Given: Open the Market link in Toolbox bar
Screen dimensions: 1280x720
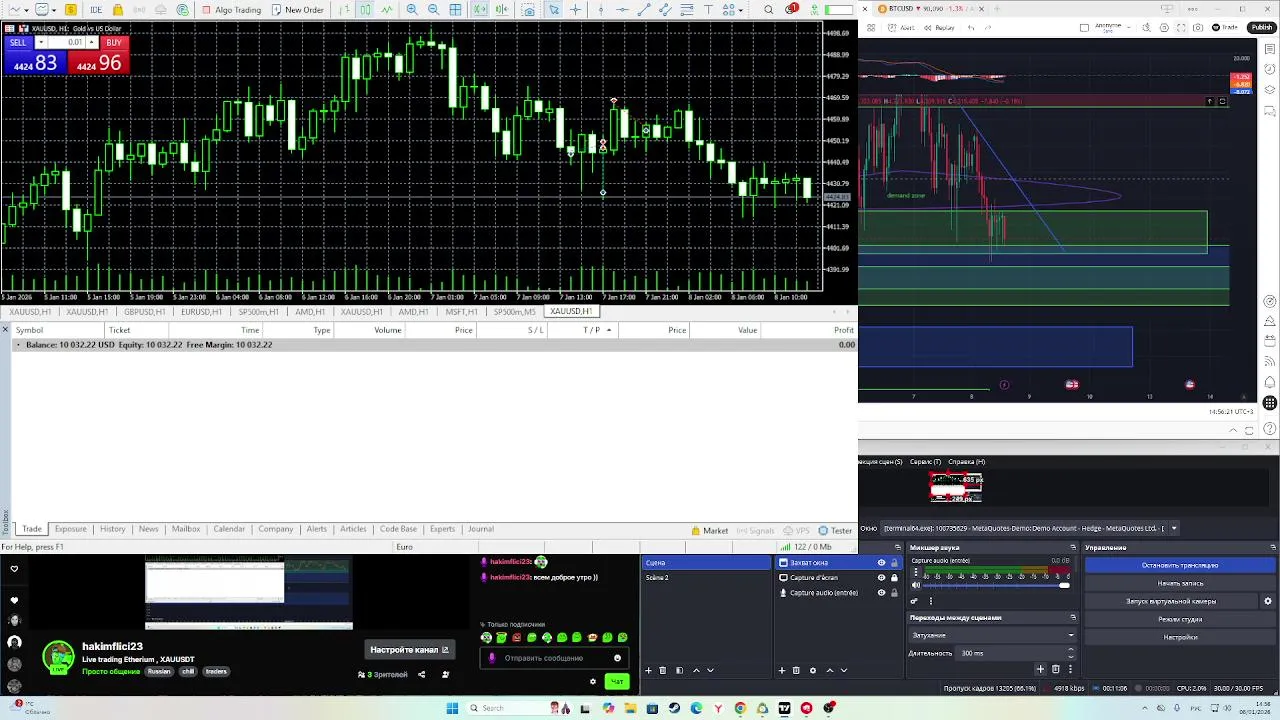Looking at the screenshot, I should click(x=709, y=531).
